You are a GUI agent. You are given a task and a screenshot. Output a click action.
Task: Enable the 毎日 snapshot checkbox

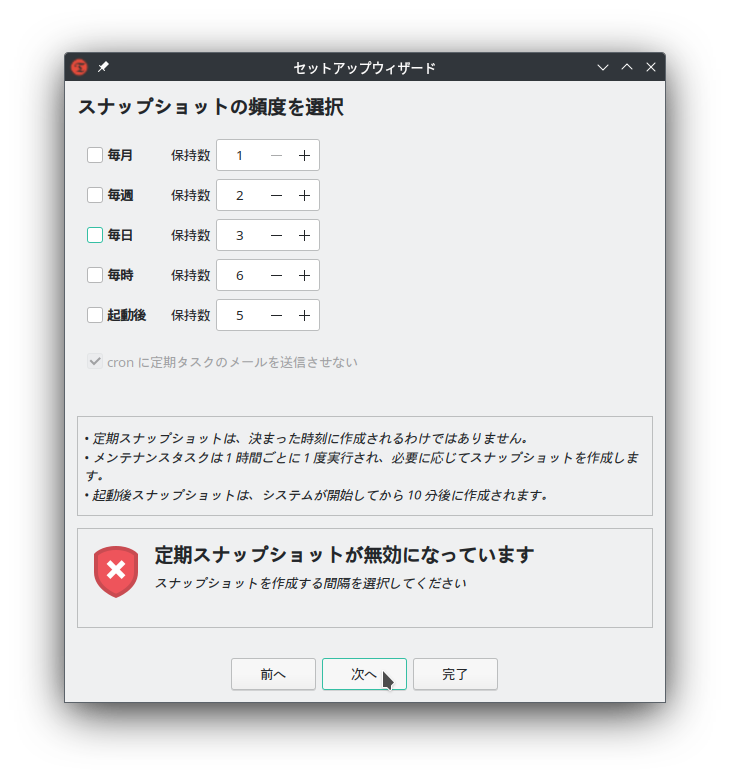pyautogui.click(x=95, y=235)
